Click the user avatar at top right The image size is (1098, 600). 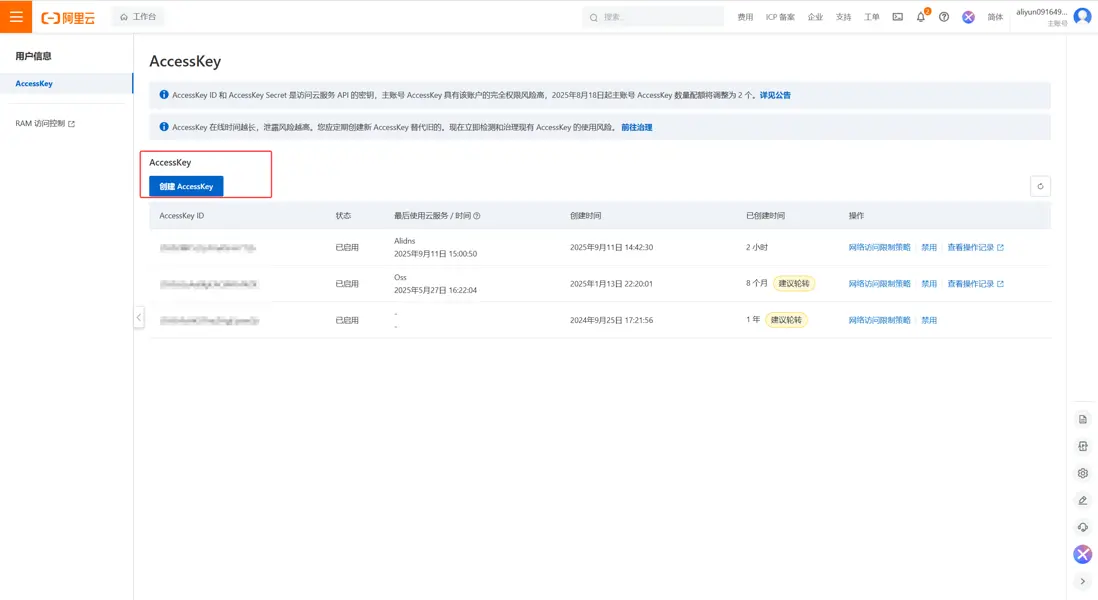pyautogui.click(x=1082, y=16)
